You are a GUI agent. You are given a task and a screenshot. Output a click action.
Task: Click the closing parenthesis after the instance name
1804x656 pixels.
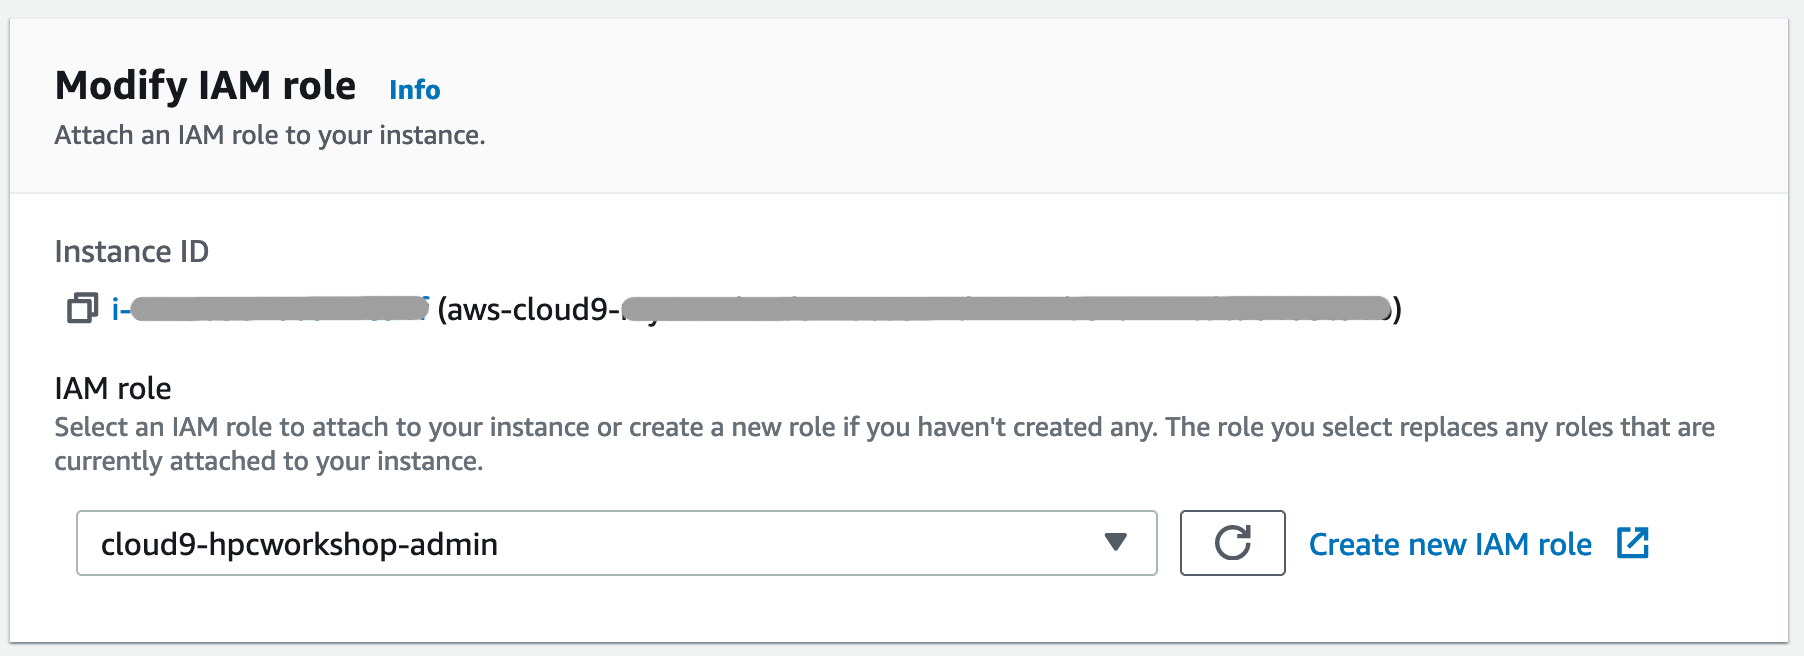pos(1397,309)
